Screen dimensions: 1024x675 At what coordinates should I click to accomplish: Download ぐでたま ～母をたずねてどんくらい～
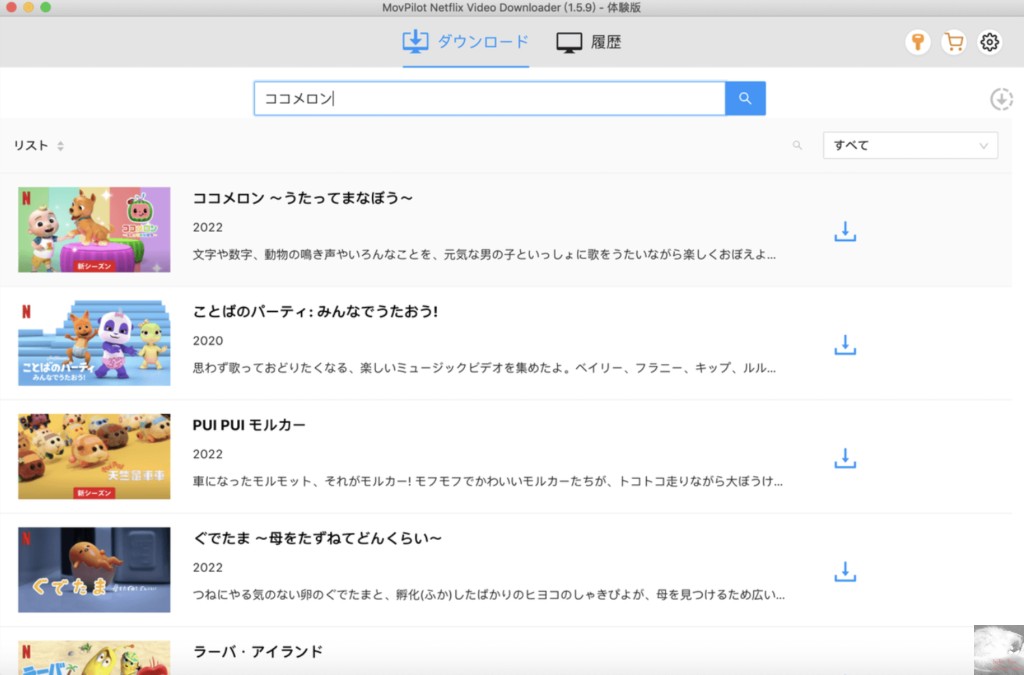(845, 571)
